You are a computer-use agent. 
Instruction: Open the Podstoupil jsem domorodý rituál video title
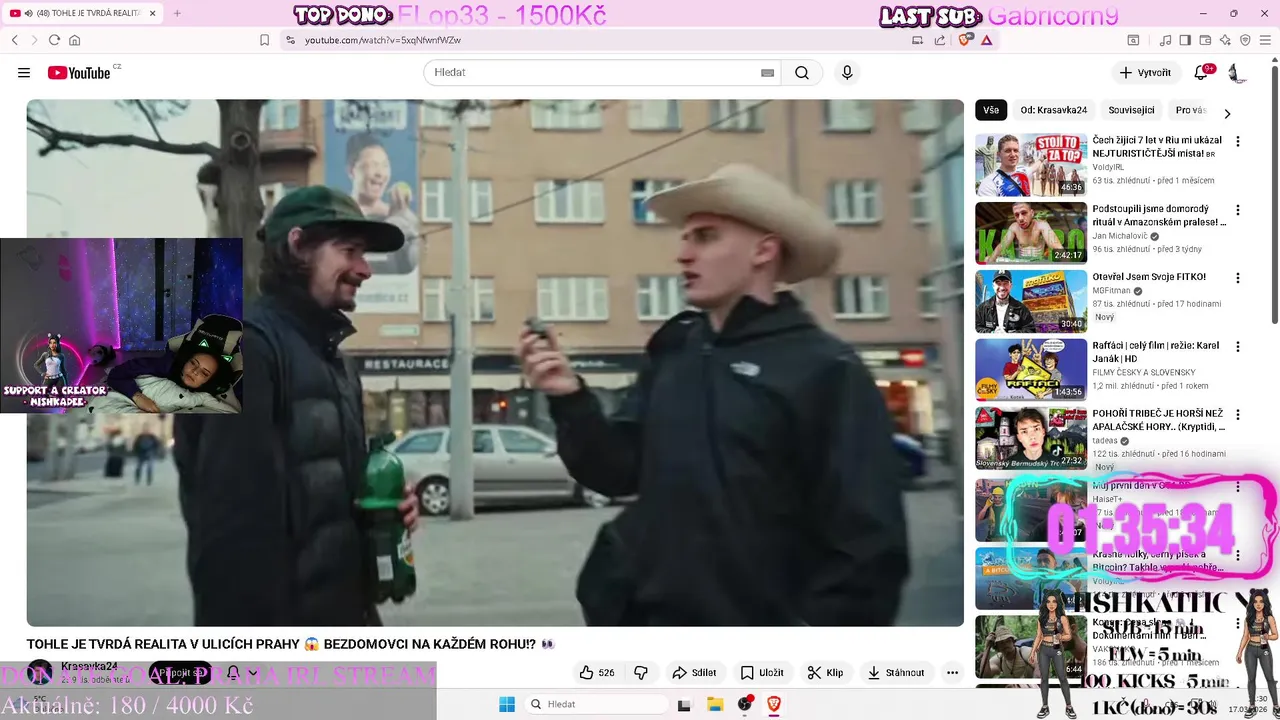pyautogui.click(x=1157, y=216)
